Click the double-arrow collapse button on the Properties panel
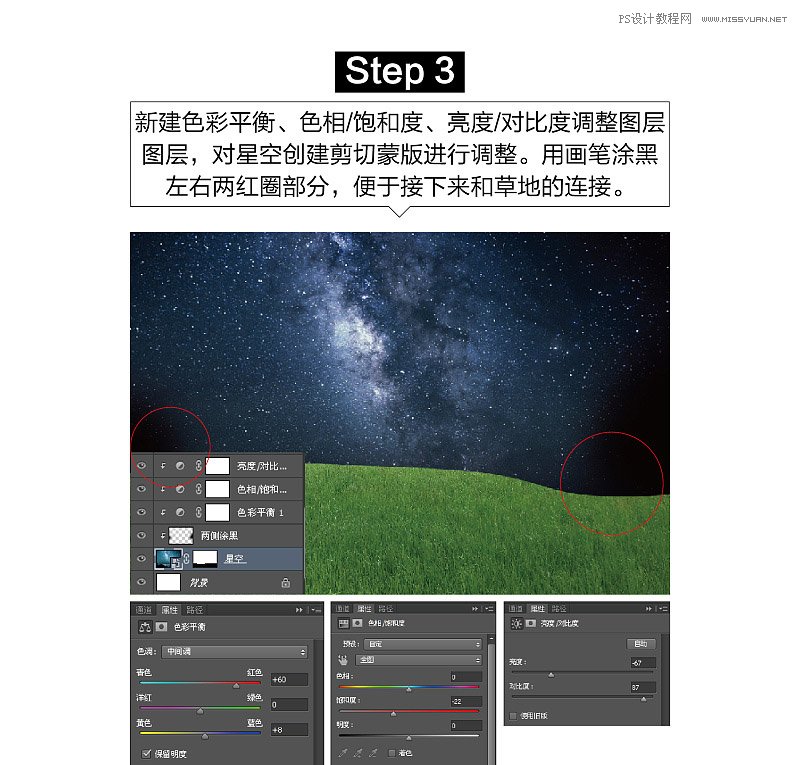This screenshot has height=765, width=800. (x=299, y=610)
